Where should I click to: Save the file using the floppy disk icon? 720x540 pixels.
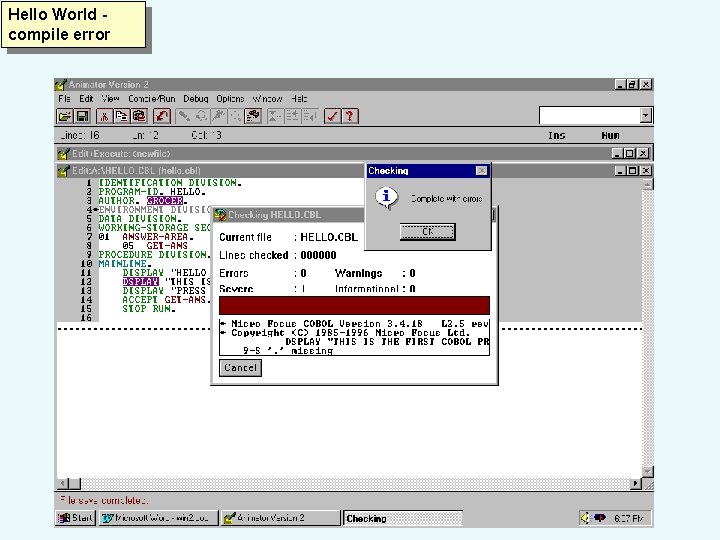(x=82, y=116)
